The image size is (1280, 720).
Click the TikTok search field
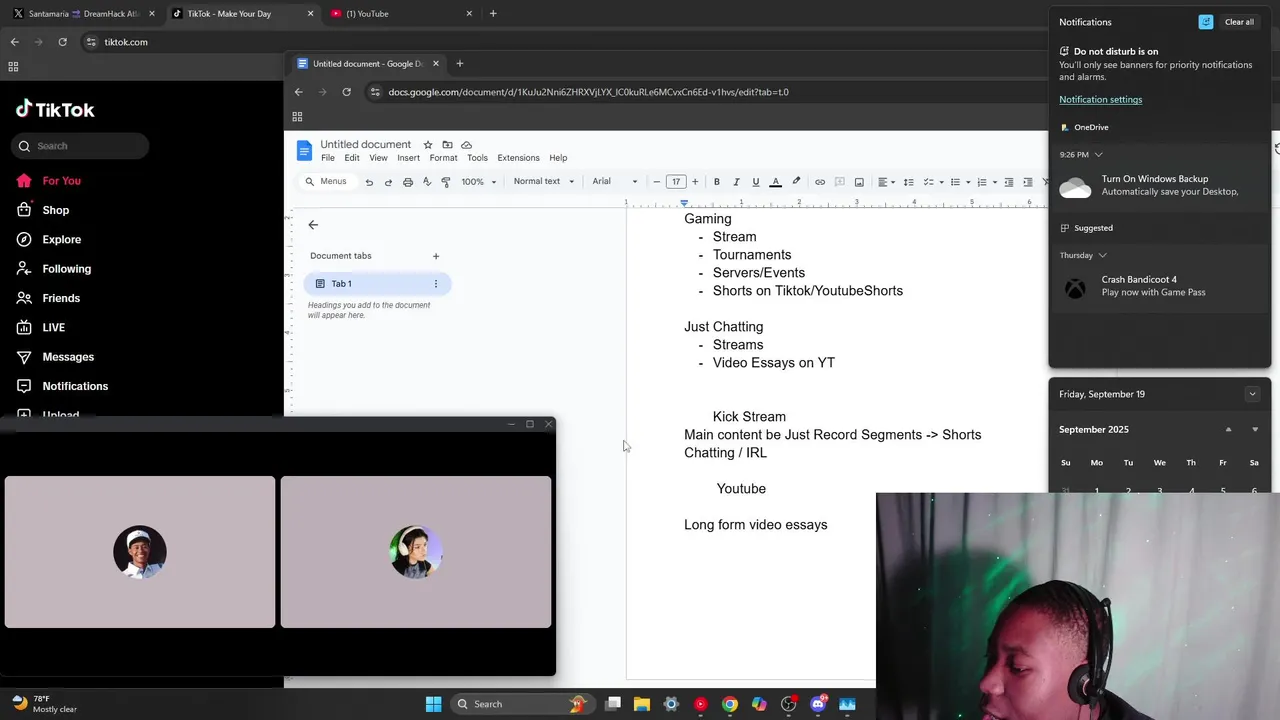tap(82, 146)
